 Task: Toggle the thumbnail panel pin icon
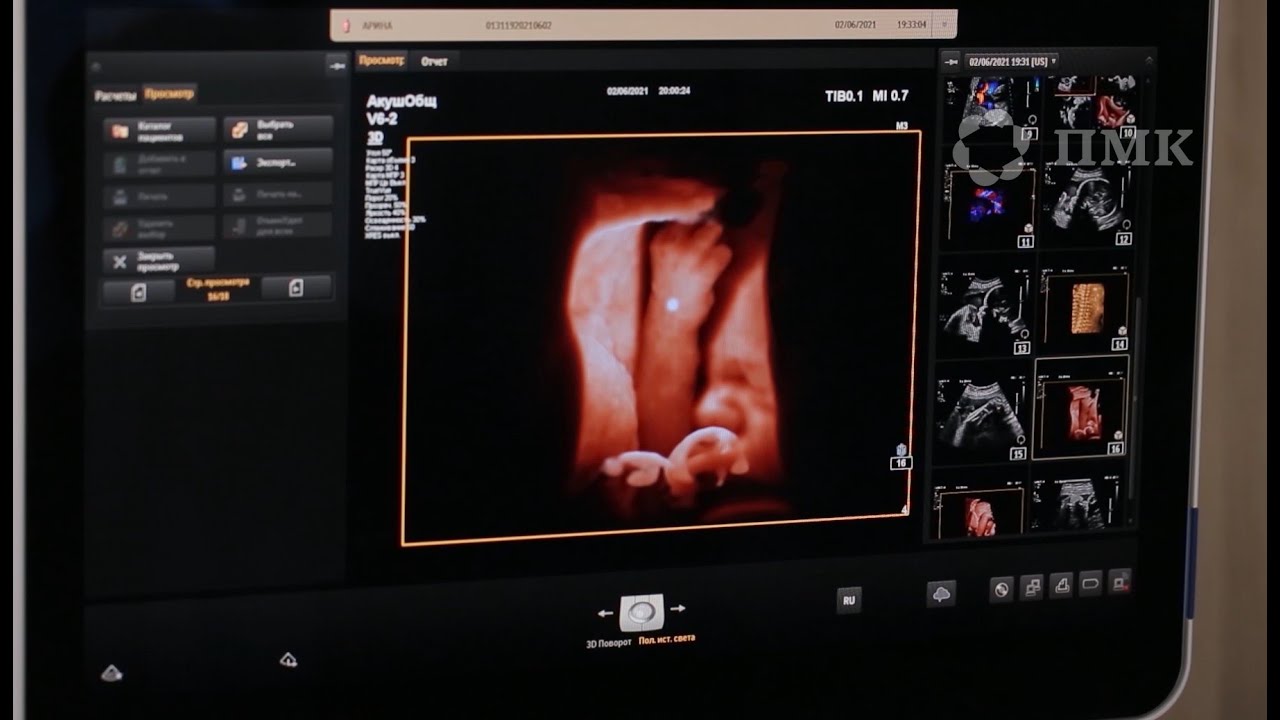pos(951,61)
